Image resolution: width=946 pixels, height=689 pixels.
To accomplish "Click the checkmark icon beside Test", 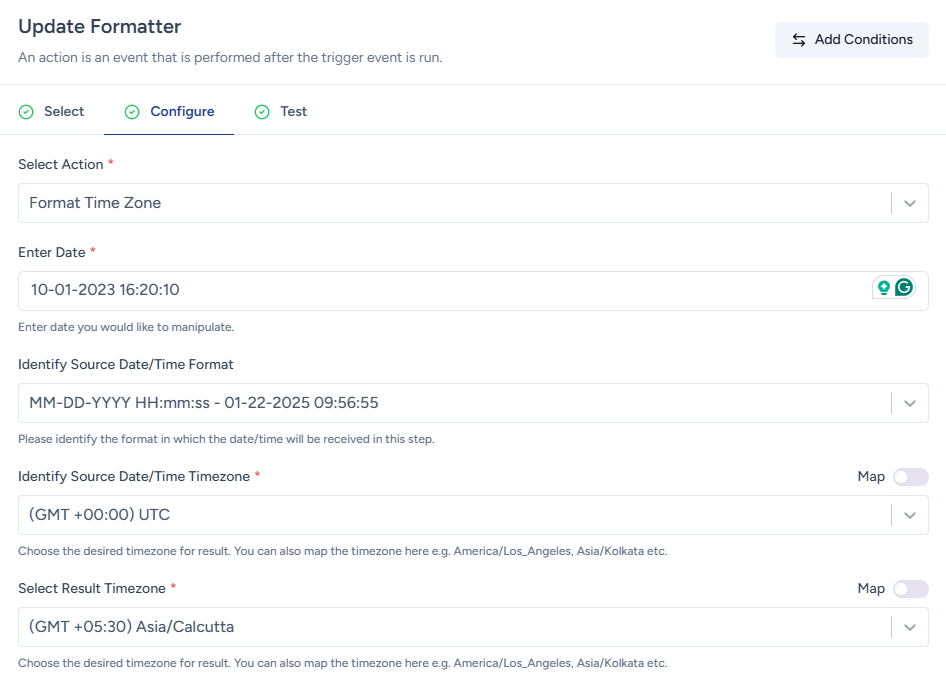I will 262,112.
